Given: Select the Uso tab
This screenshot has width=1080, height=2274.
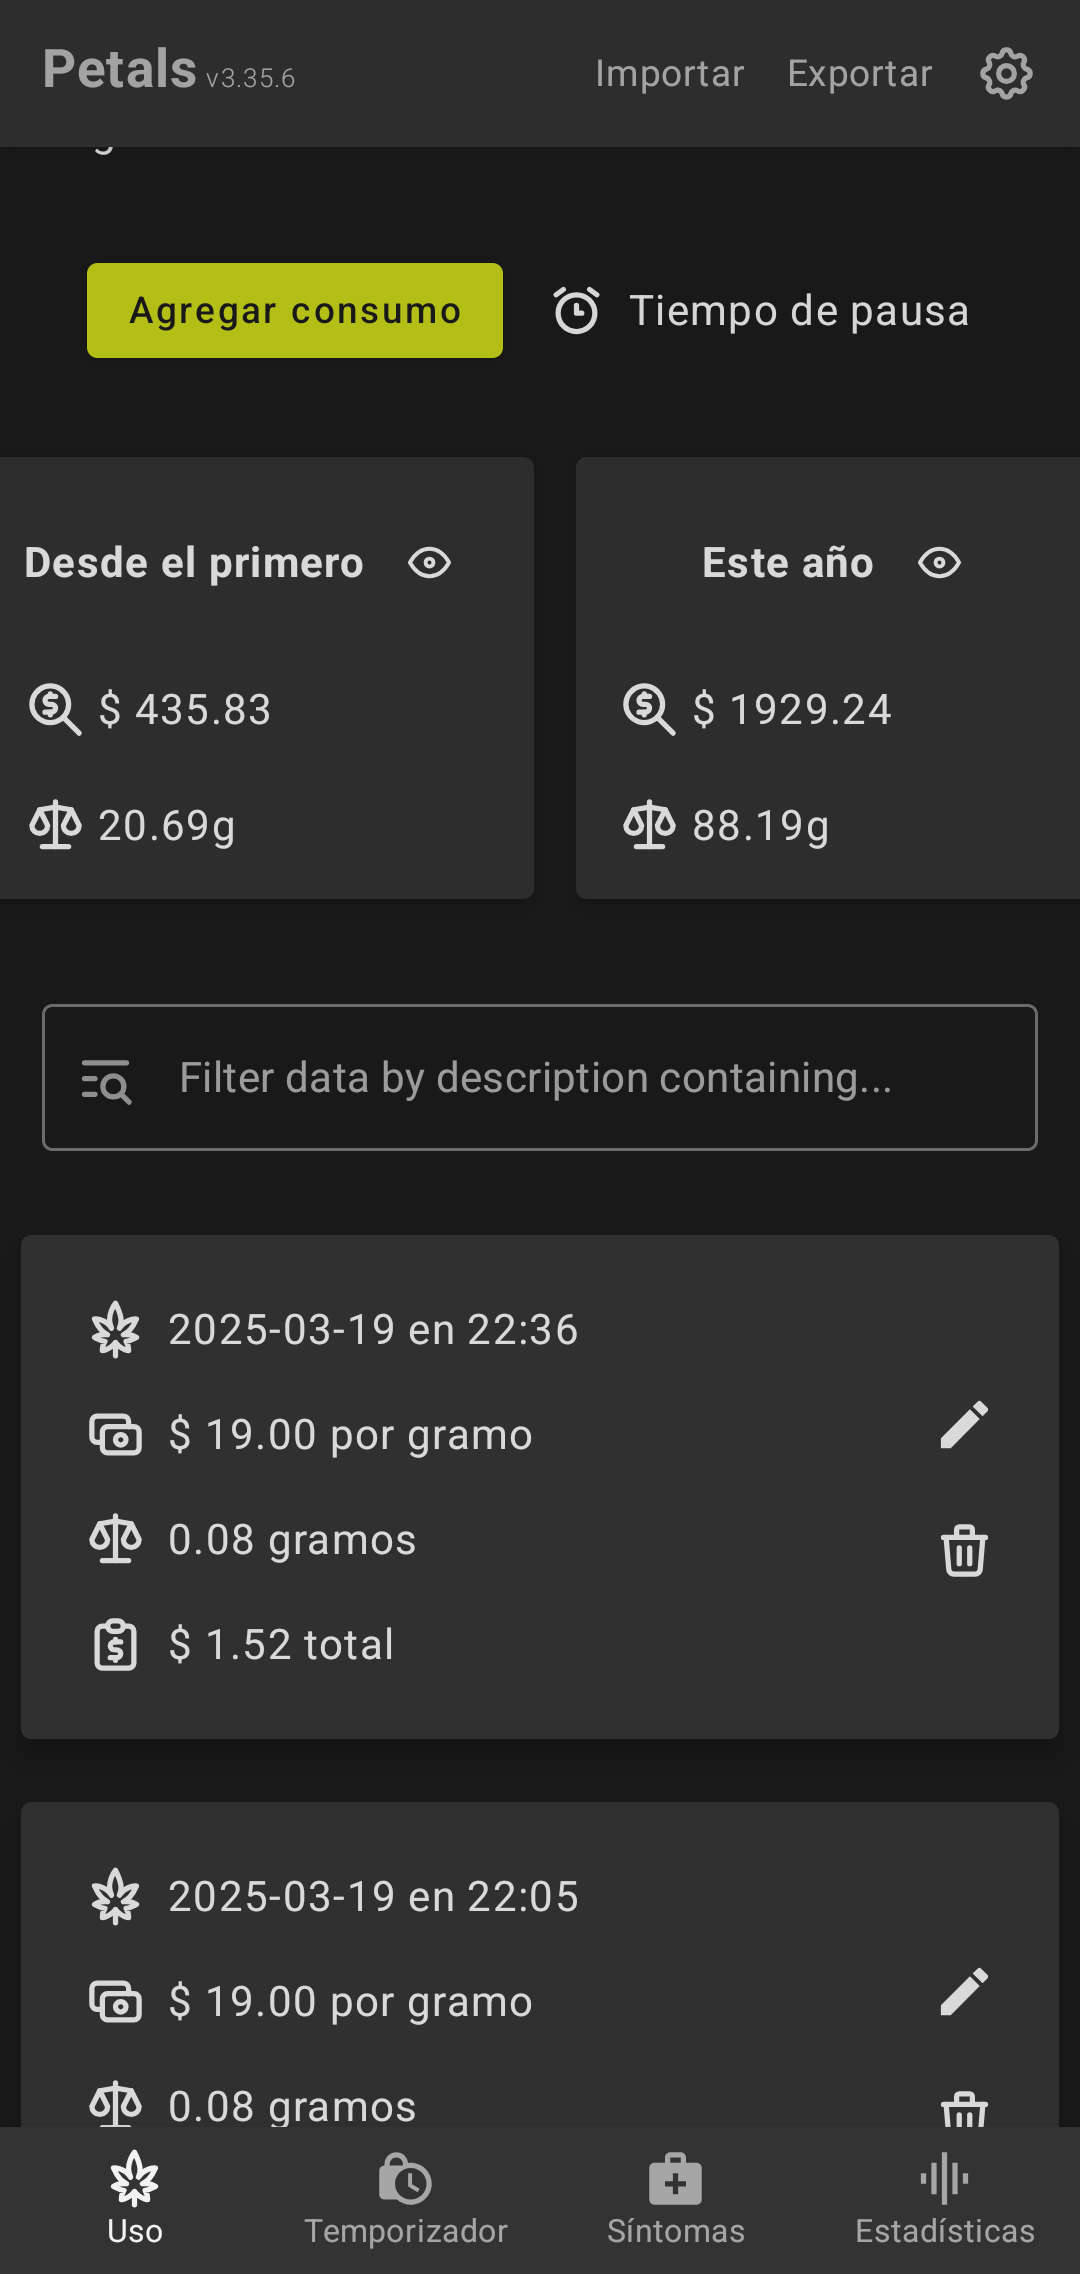Looking at the screenshot, I should tap(135, 2200).
